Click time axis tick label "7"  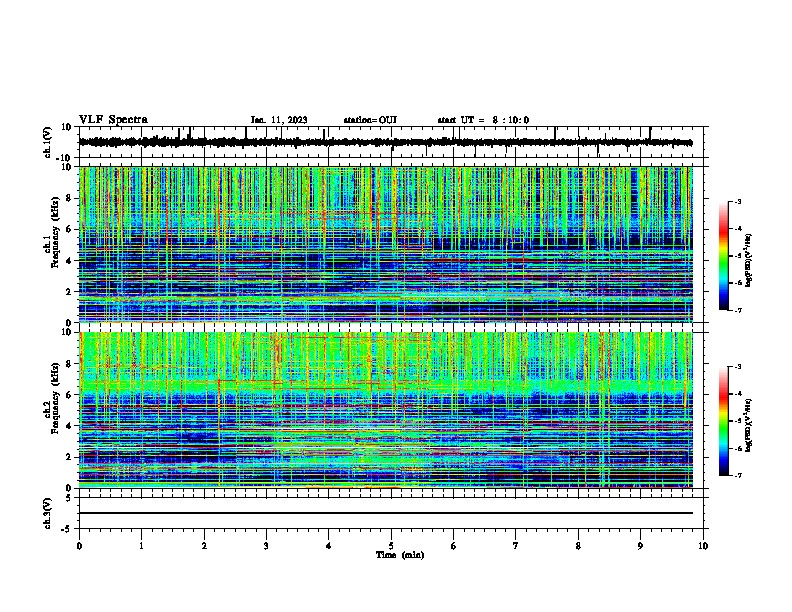tap(516, 546)
